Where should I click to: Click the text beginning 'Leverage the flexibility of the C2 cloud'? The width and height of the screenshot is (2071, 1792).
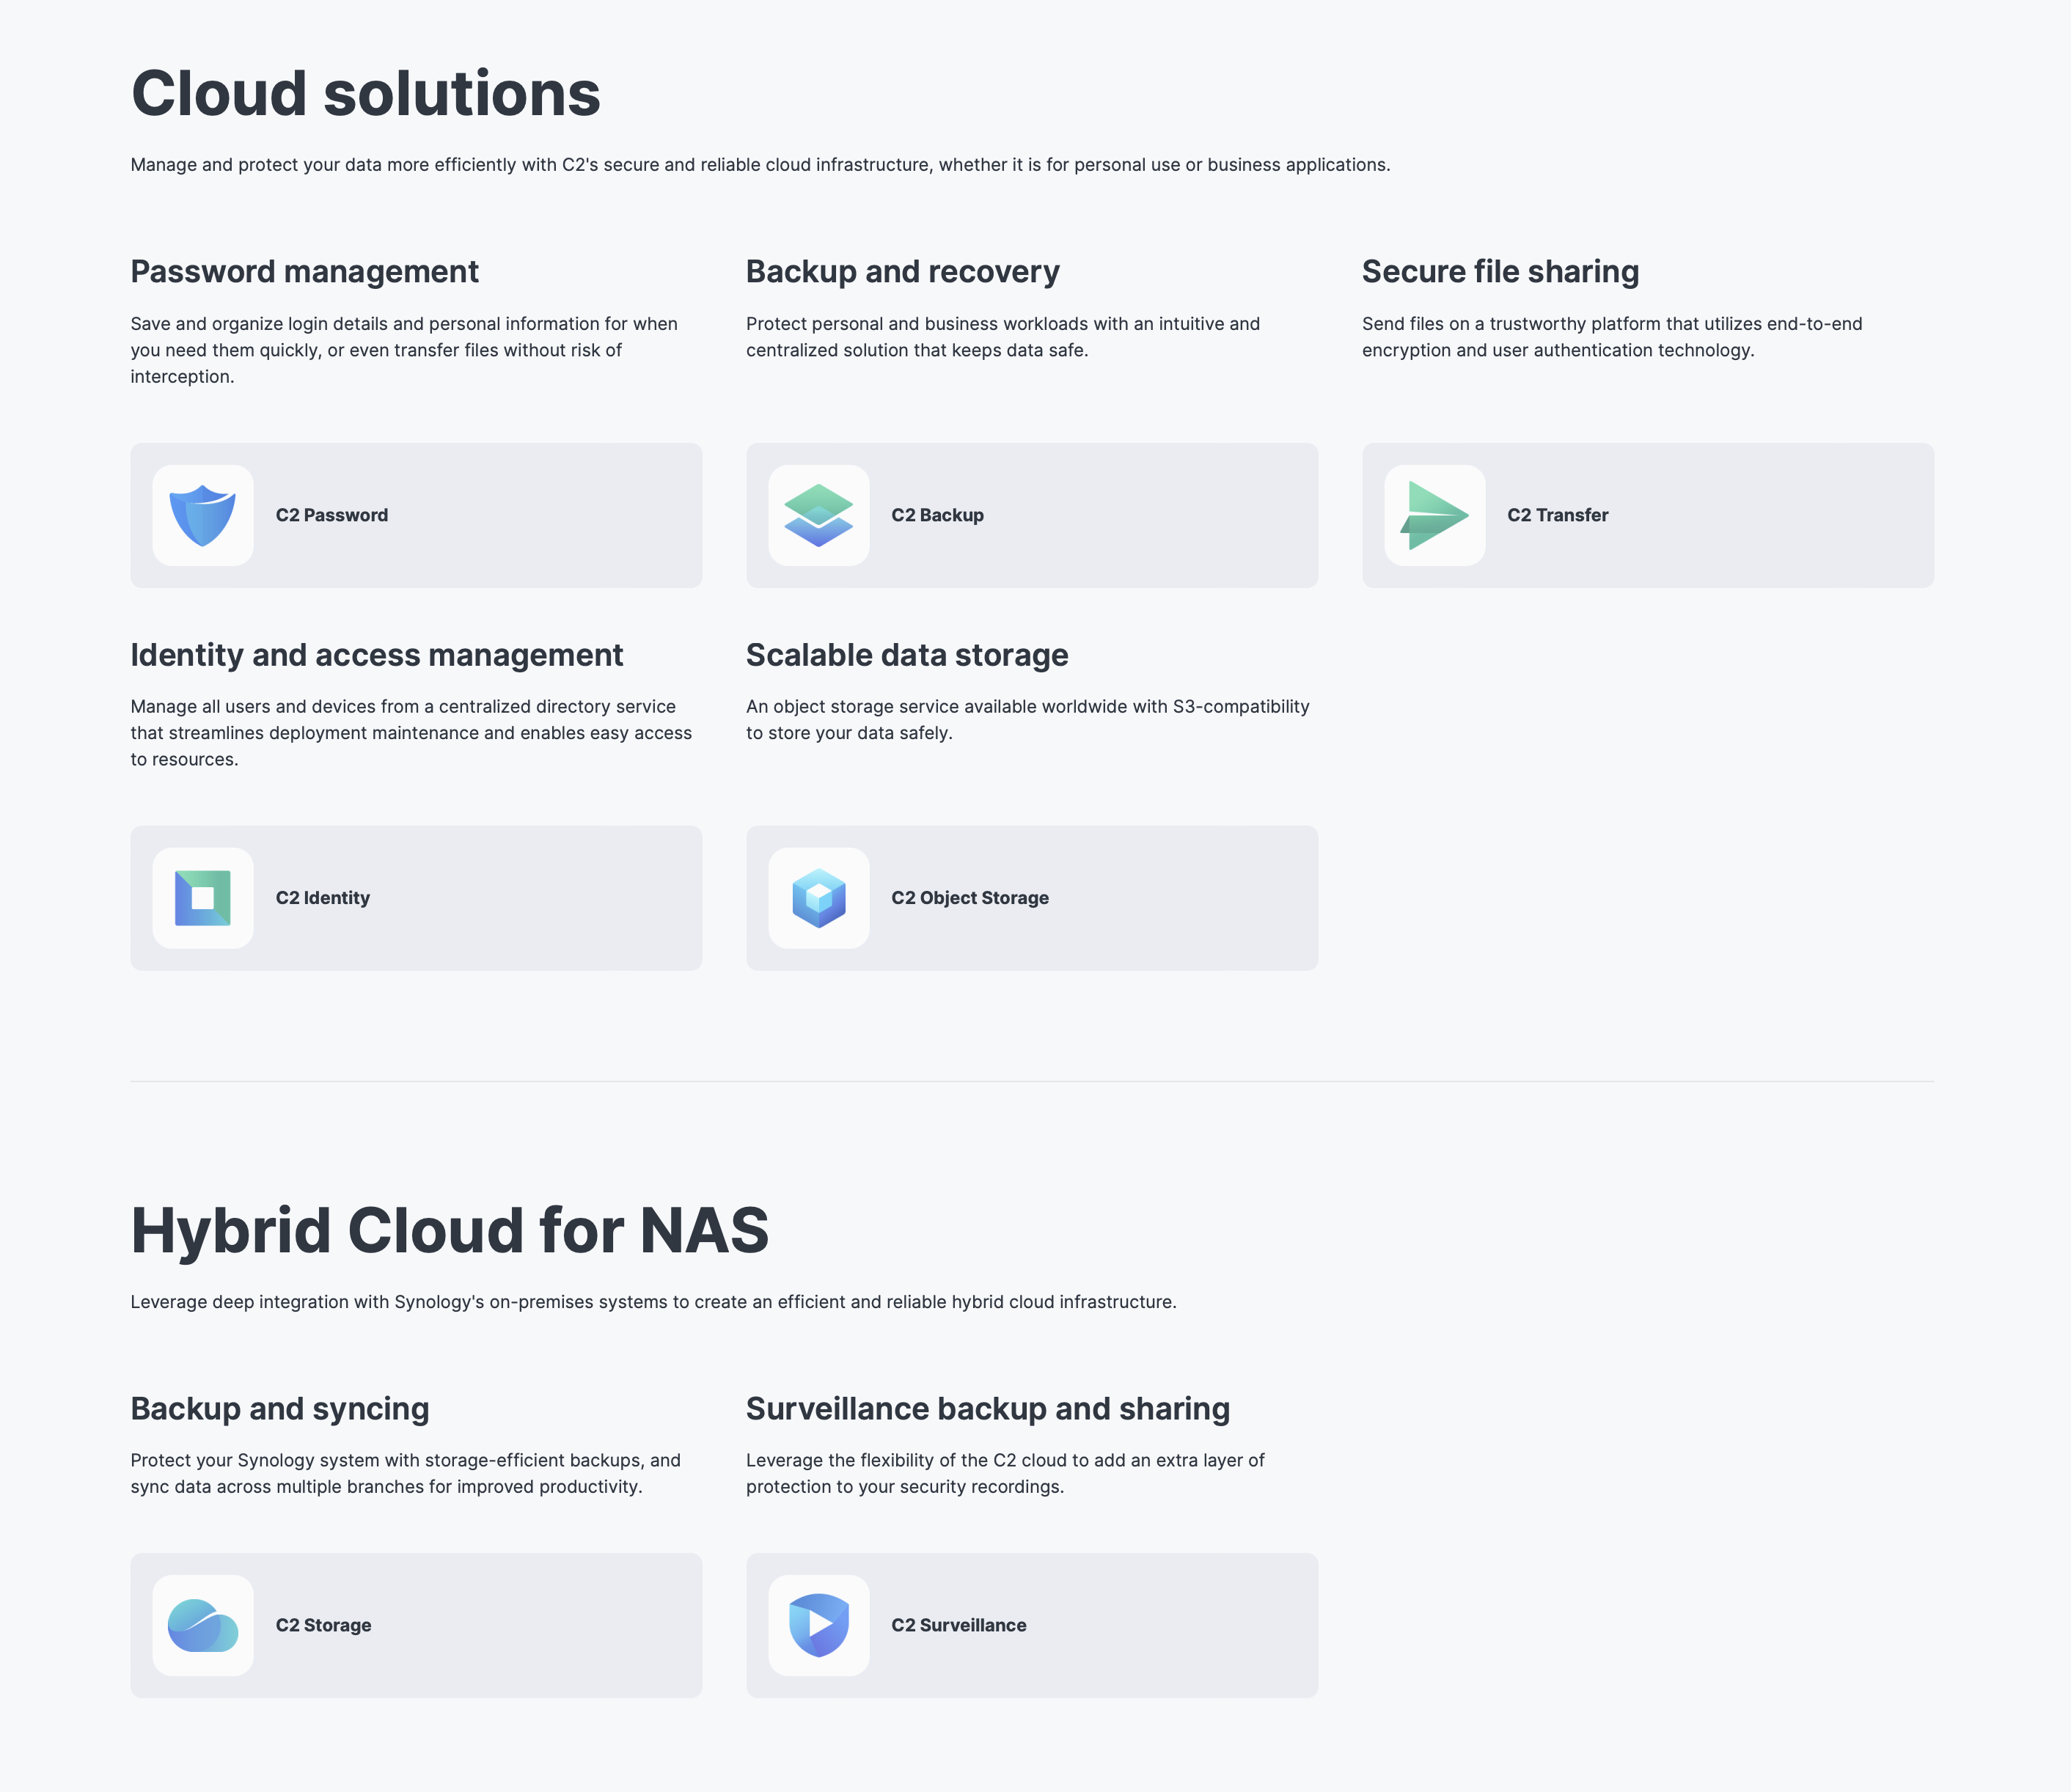point(1005,1474)
